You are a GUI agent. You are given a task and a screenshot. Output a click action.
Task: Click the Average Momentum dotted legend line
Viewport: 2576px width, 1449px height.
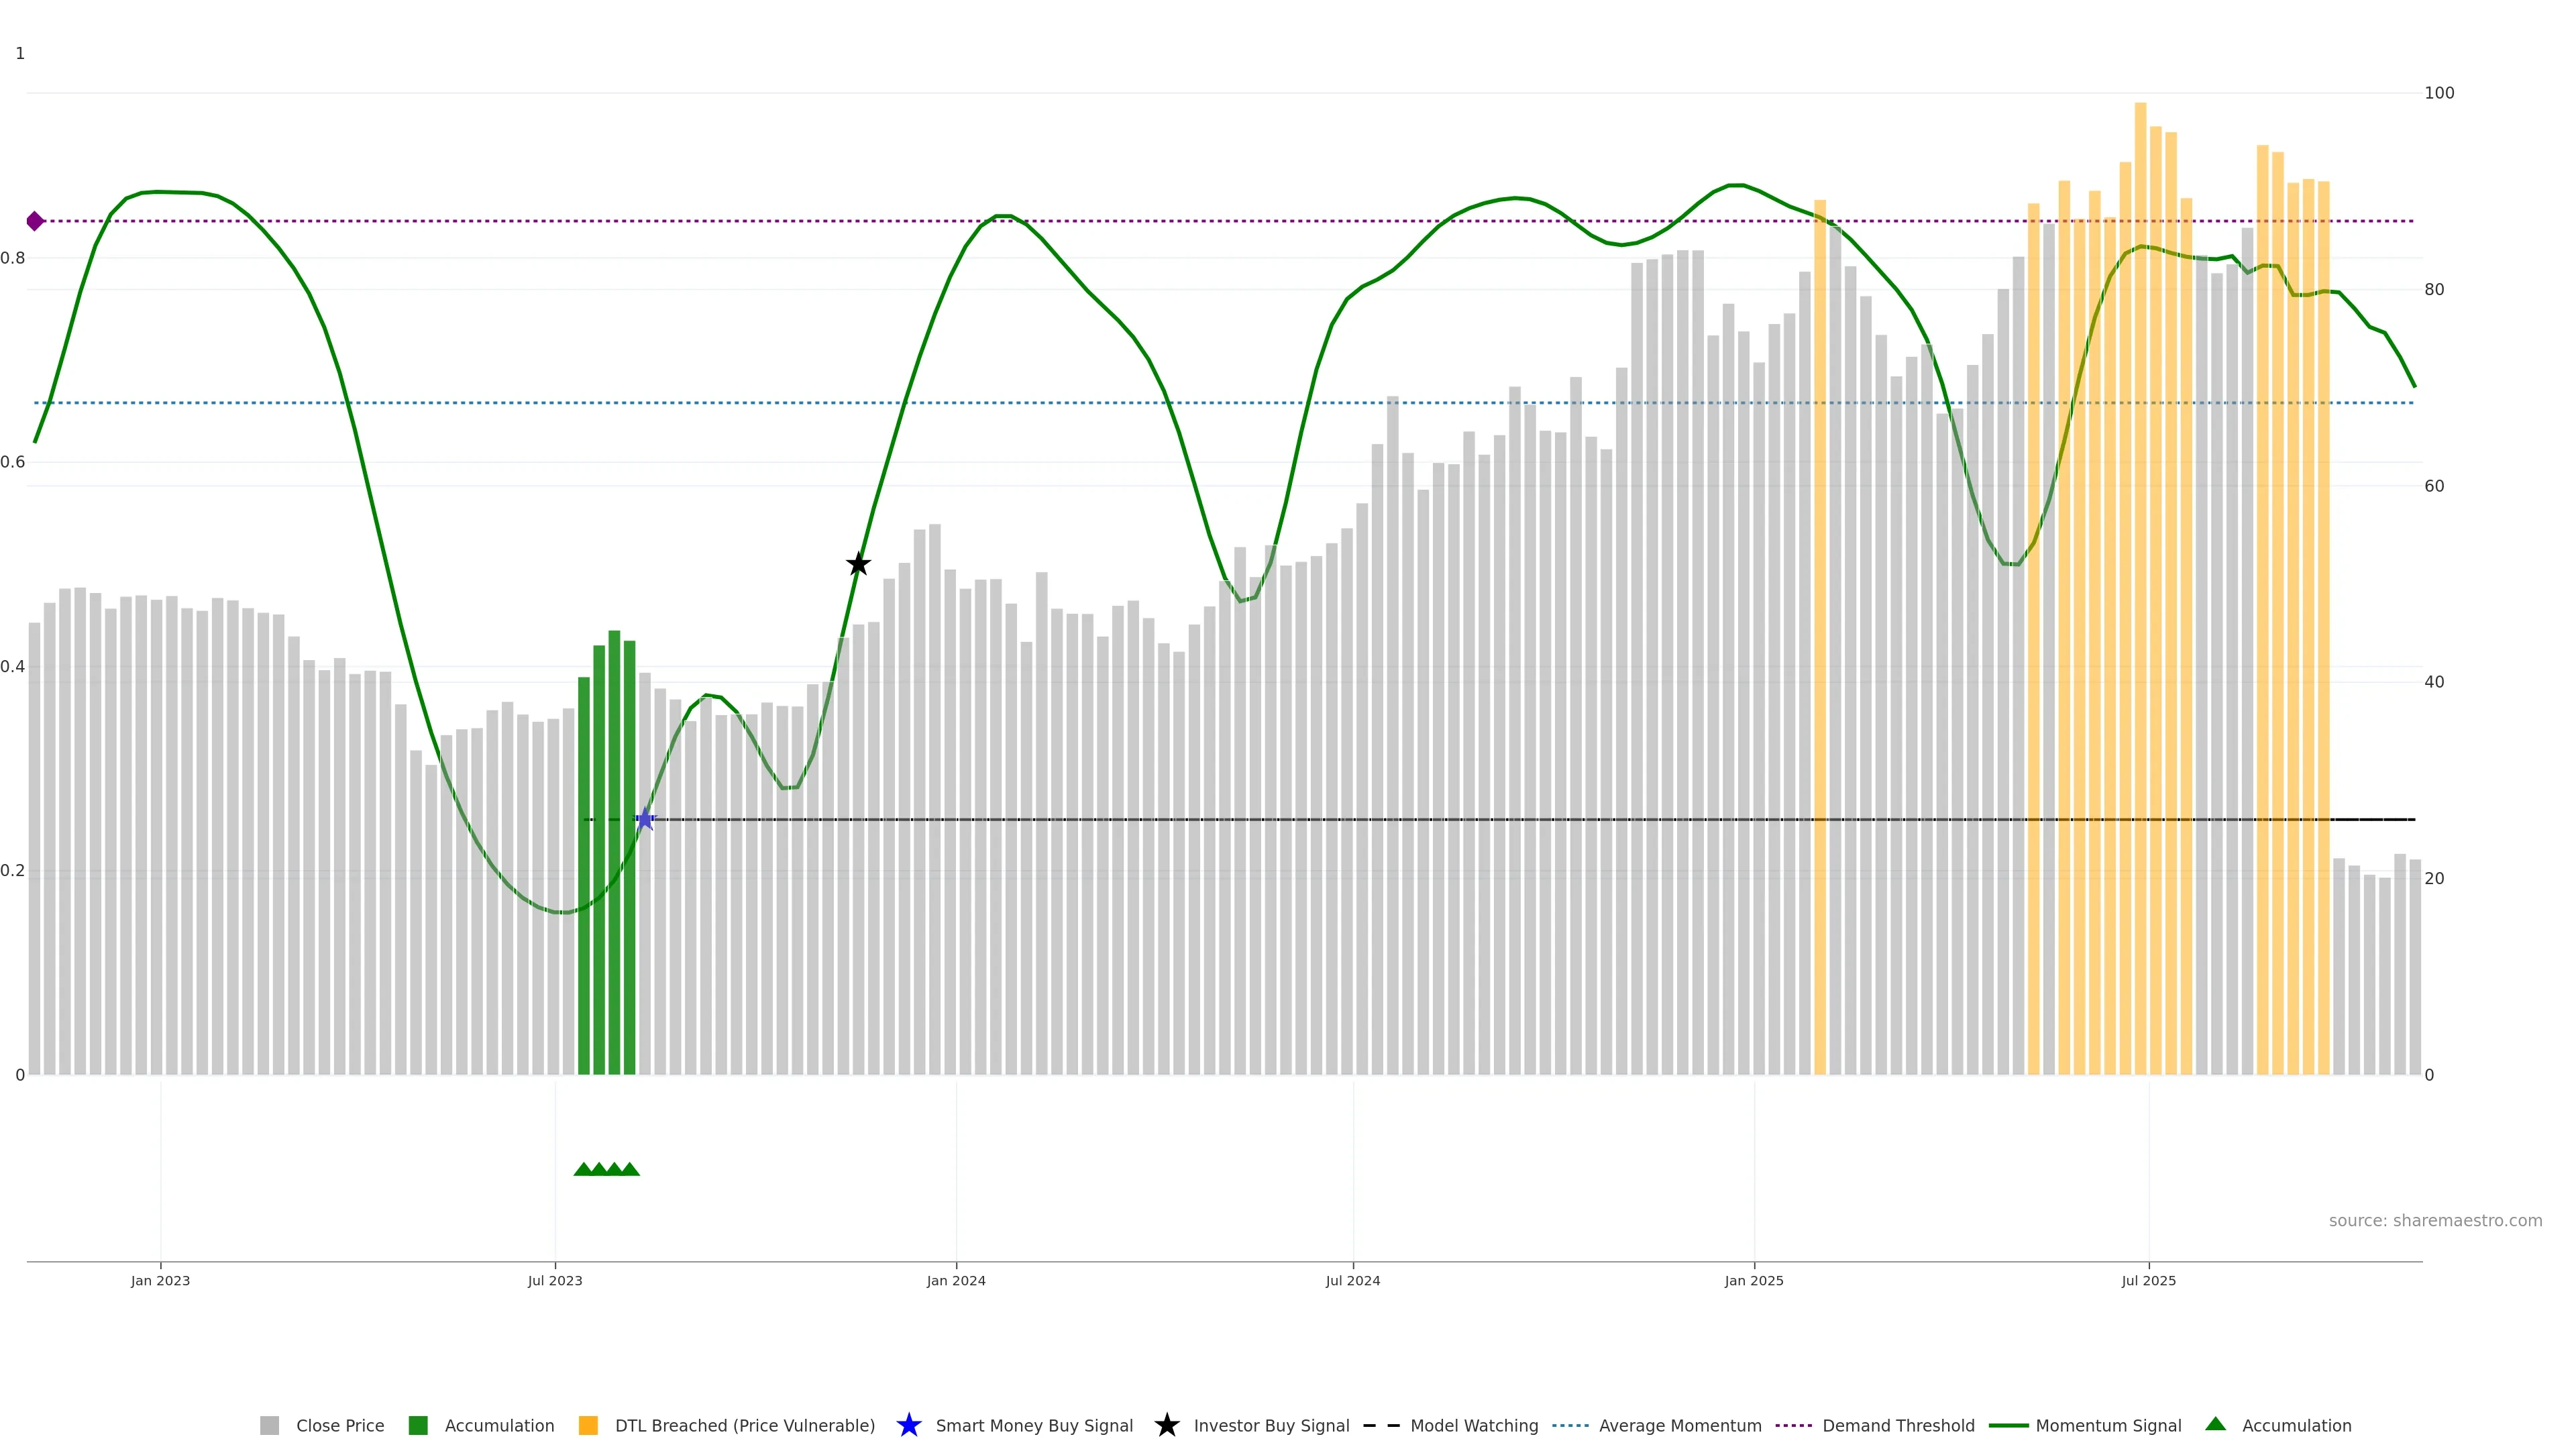(1570, 1425)
